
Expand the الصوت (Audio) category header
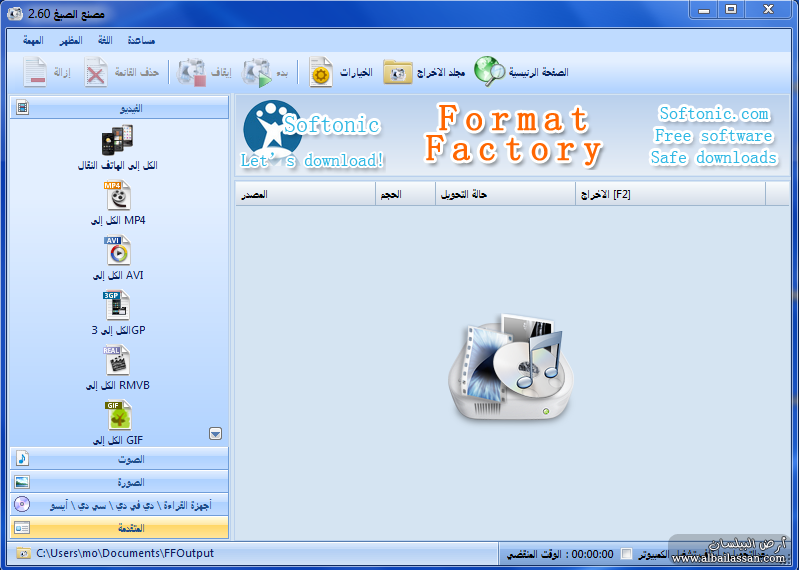pyautogui.click(x=119, y=458)
